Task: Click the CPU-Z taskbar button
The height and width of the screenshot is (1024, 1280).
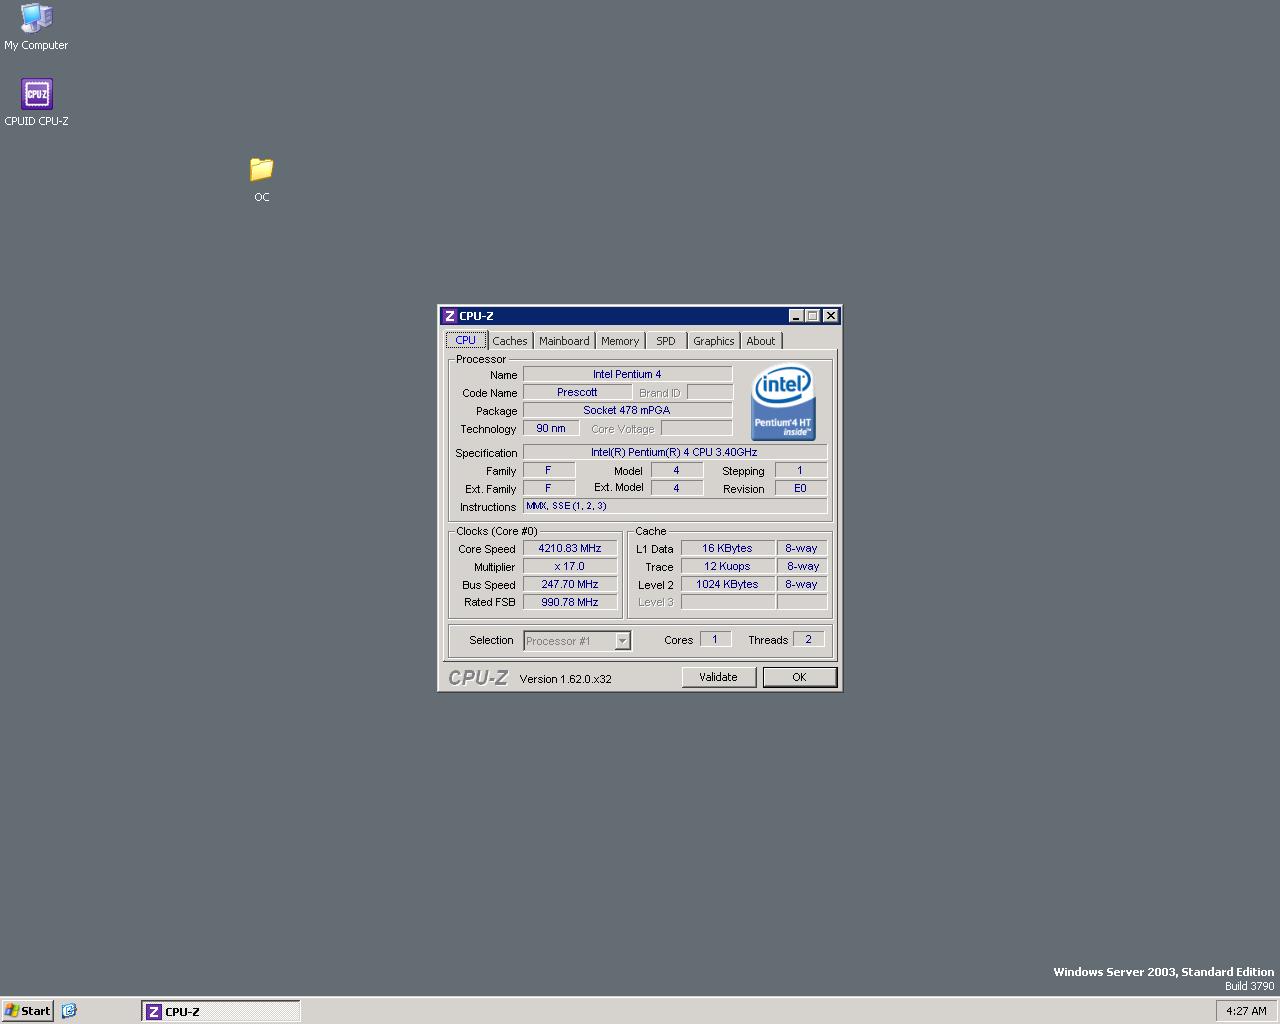Action: (221, 1011)
